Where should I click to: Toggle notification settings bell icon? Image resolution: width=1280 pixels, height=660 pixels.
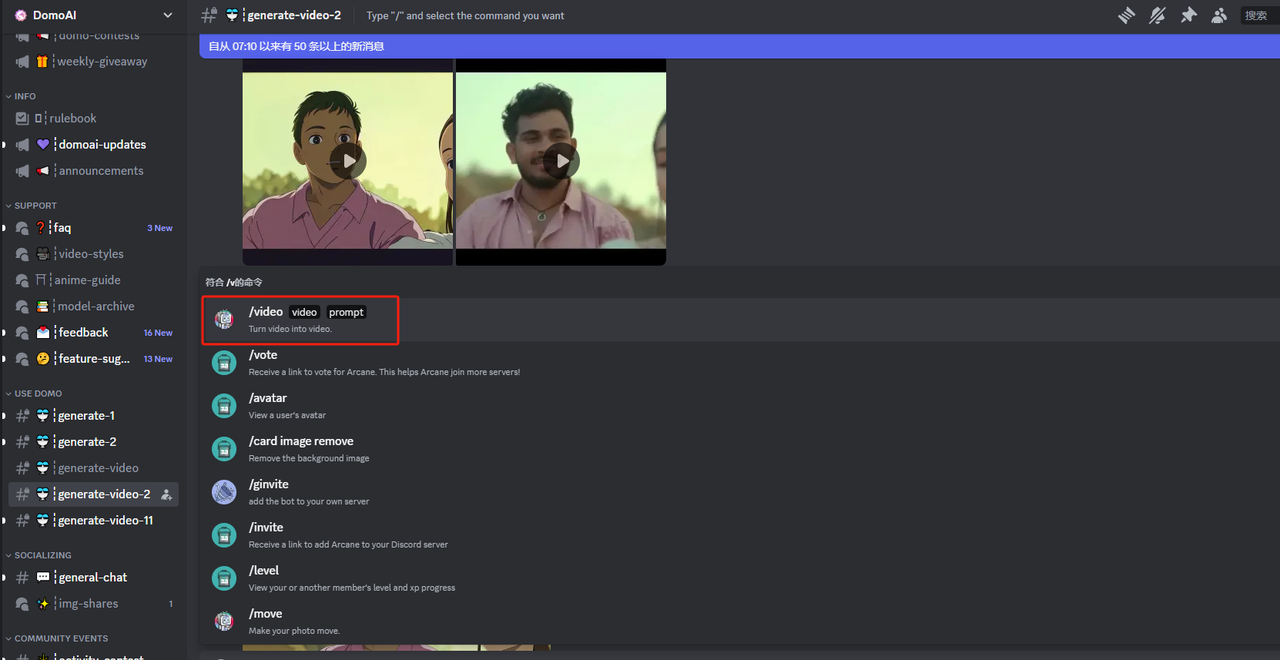(x=1158, y=15)
